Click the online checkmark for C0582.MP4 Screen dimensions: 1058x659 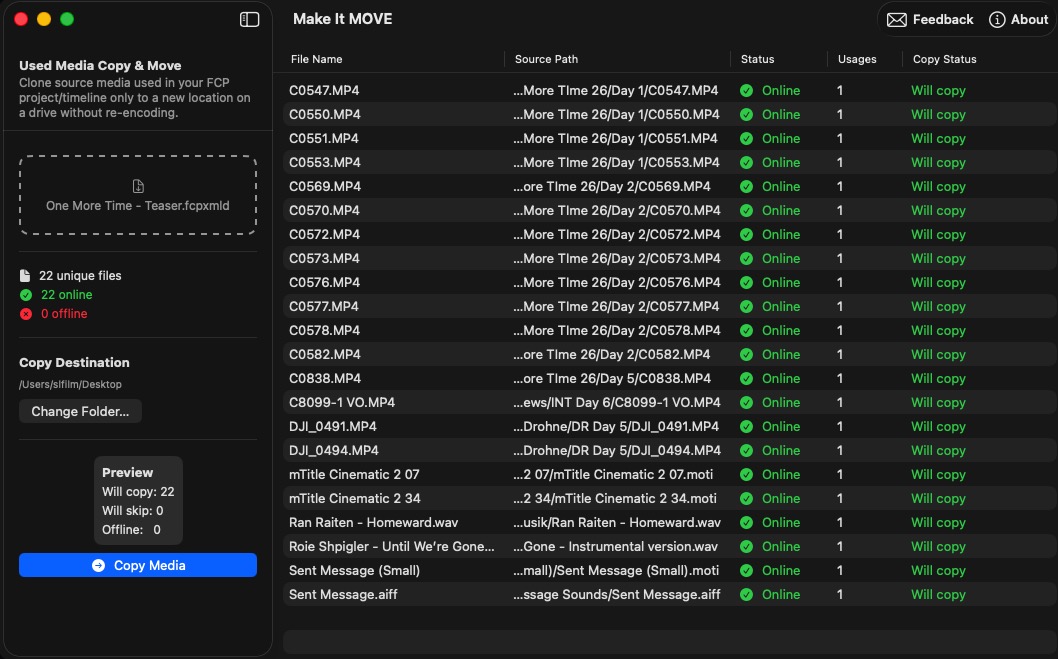(746, 354)
